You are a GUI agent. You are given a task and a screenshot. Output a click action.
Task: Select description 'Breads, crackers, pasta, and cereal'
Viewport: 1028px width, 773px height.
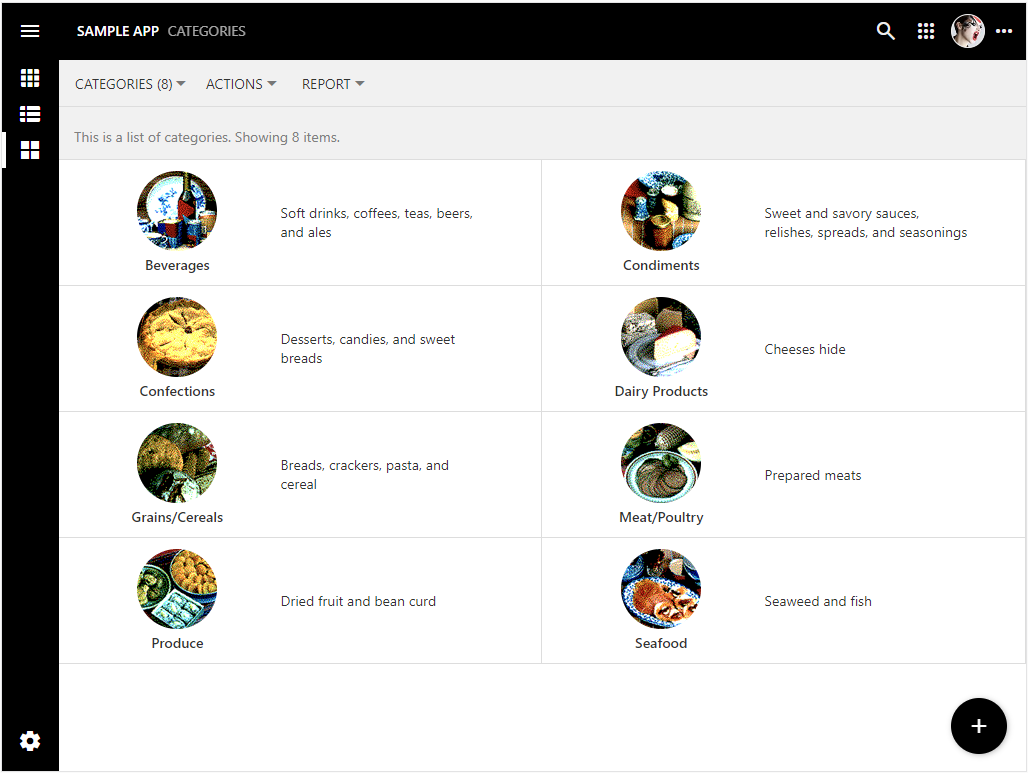(x=365, y=475)
